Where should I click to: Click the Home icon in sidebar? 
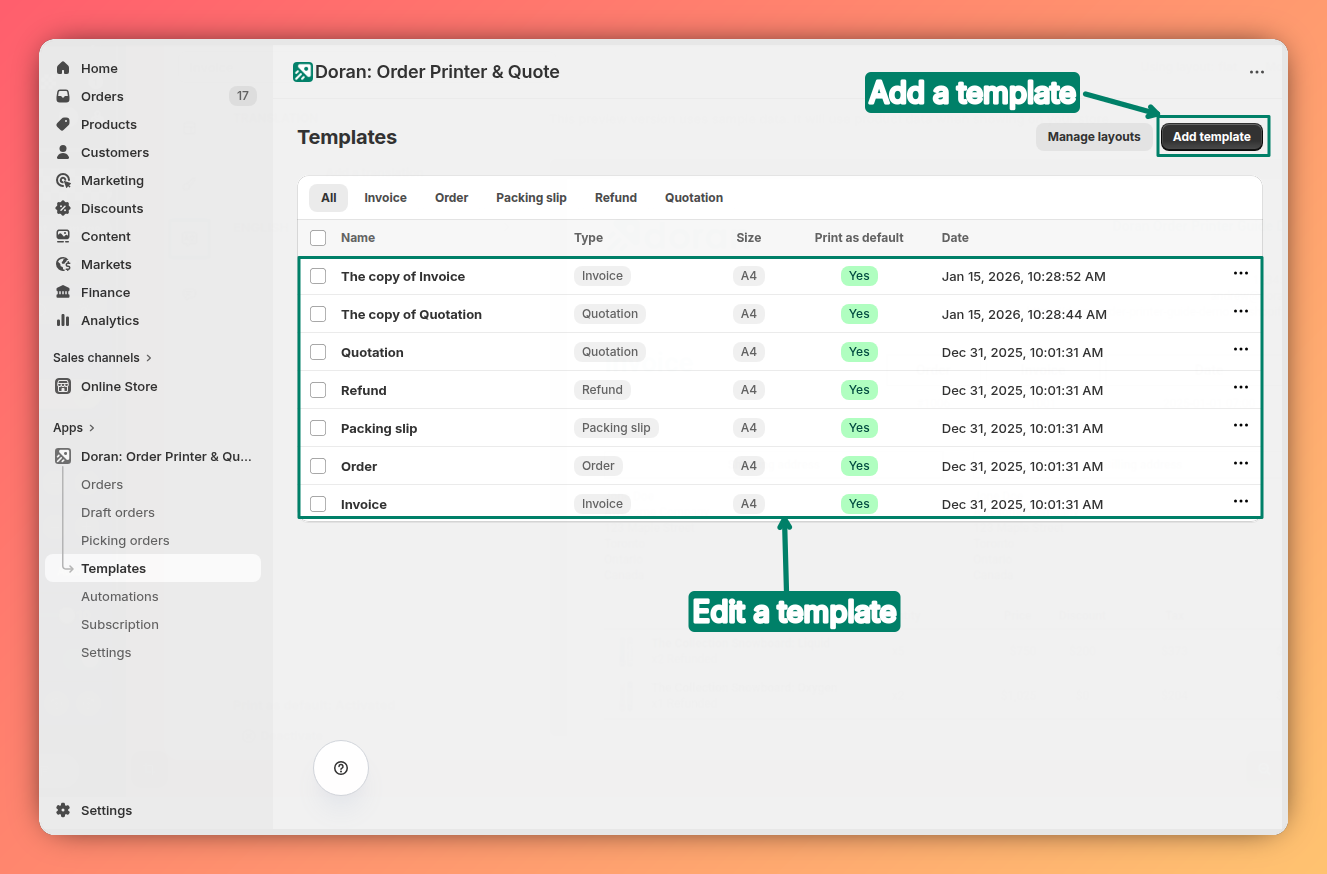pyautogui.click(x=63, y=68)
